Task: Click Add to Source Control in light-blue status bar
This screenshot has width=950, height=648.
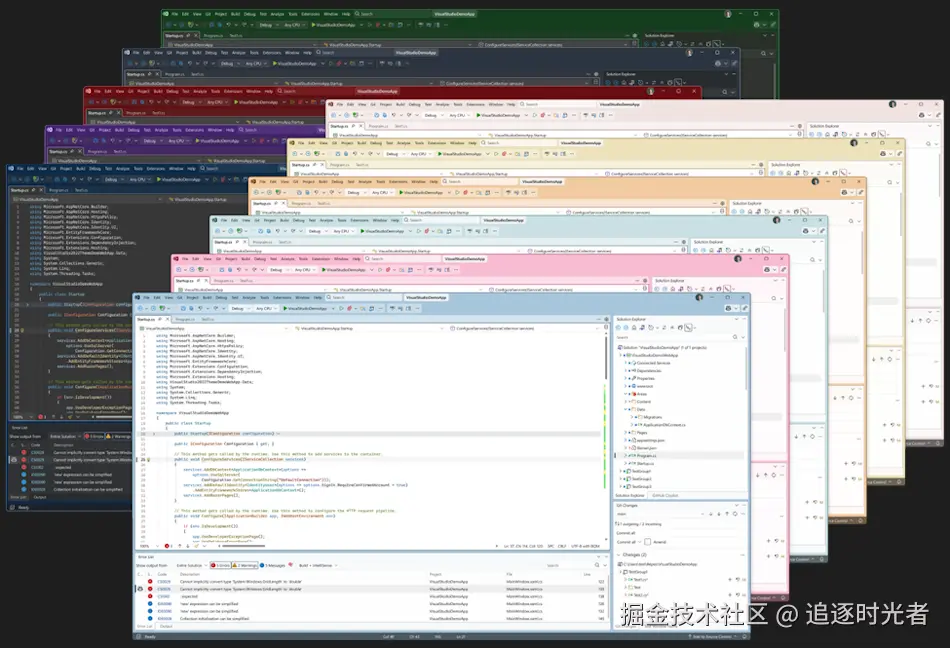Action: 712,636
